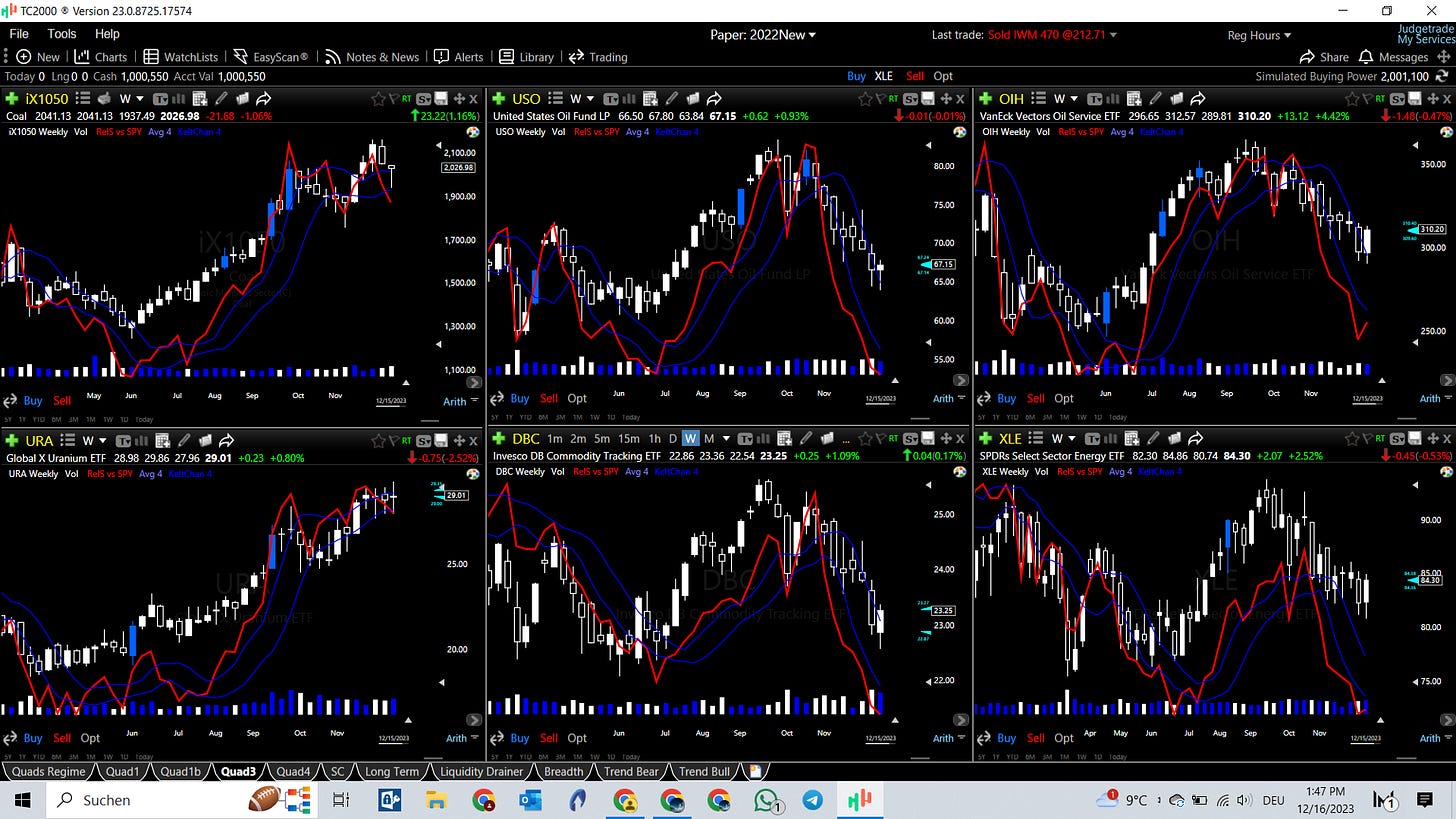Select the 15m timeframe in DBC chart
1456x819 pixels.
(629, 439)
